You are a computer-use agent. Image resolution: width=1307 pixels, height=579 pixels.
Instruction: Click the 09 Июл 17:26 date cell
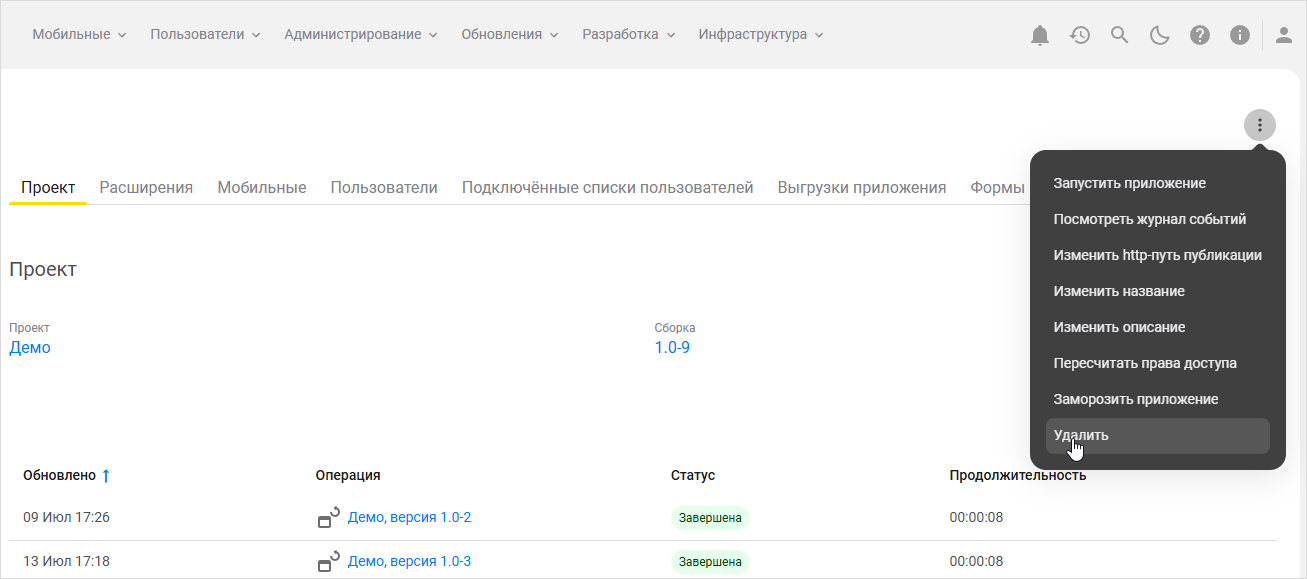pyautogui.click(x=66, y=518)
